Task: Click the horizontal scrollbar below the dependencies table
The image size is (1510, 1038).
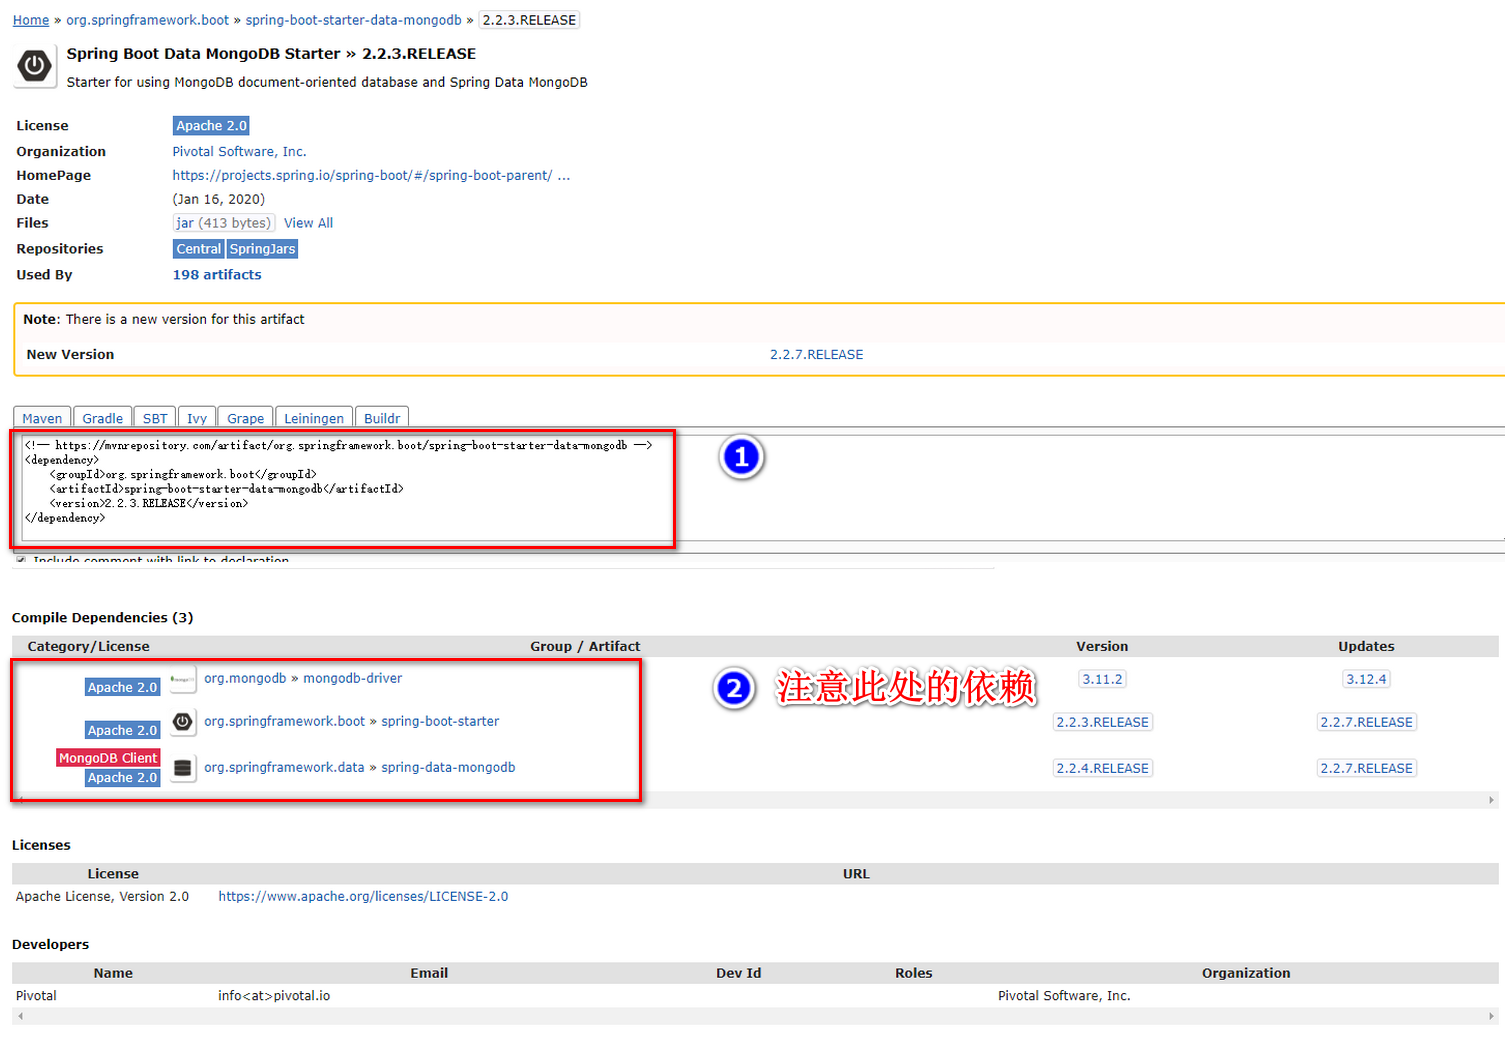Action: [x=750, y=799]
